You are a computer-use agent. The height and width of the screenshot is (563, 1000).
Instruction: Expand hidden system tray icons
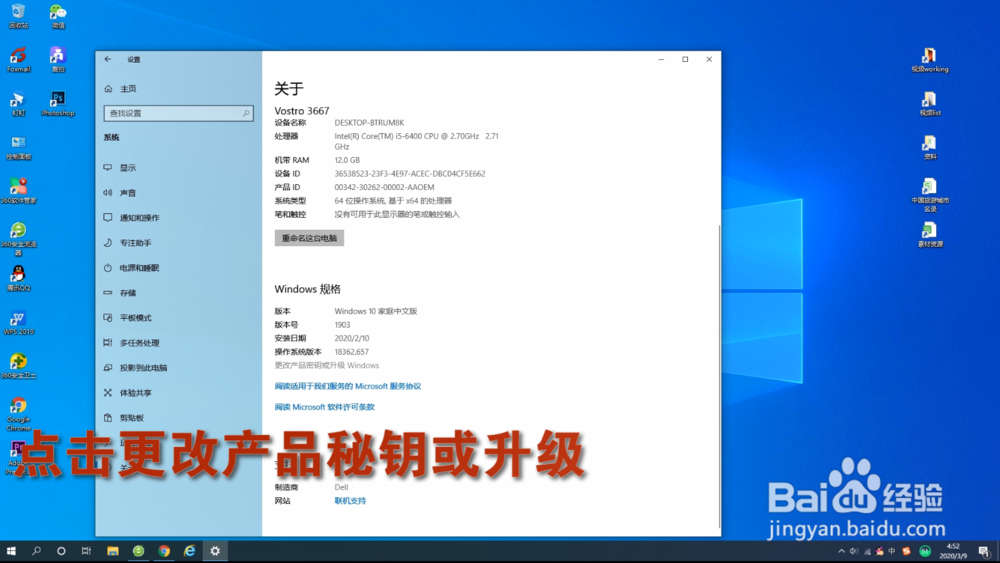pyautogui.click(x=842, y=552)
